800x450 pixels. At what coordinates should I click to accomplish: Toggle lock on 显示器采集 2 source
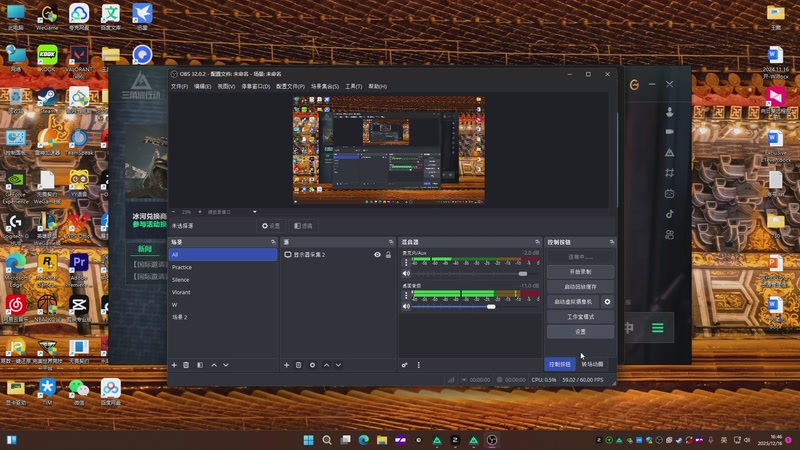(x=388, y=255)
